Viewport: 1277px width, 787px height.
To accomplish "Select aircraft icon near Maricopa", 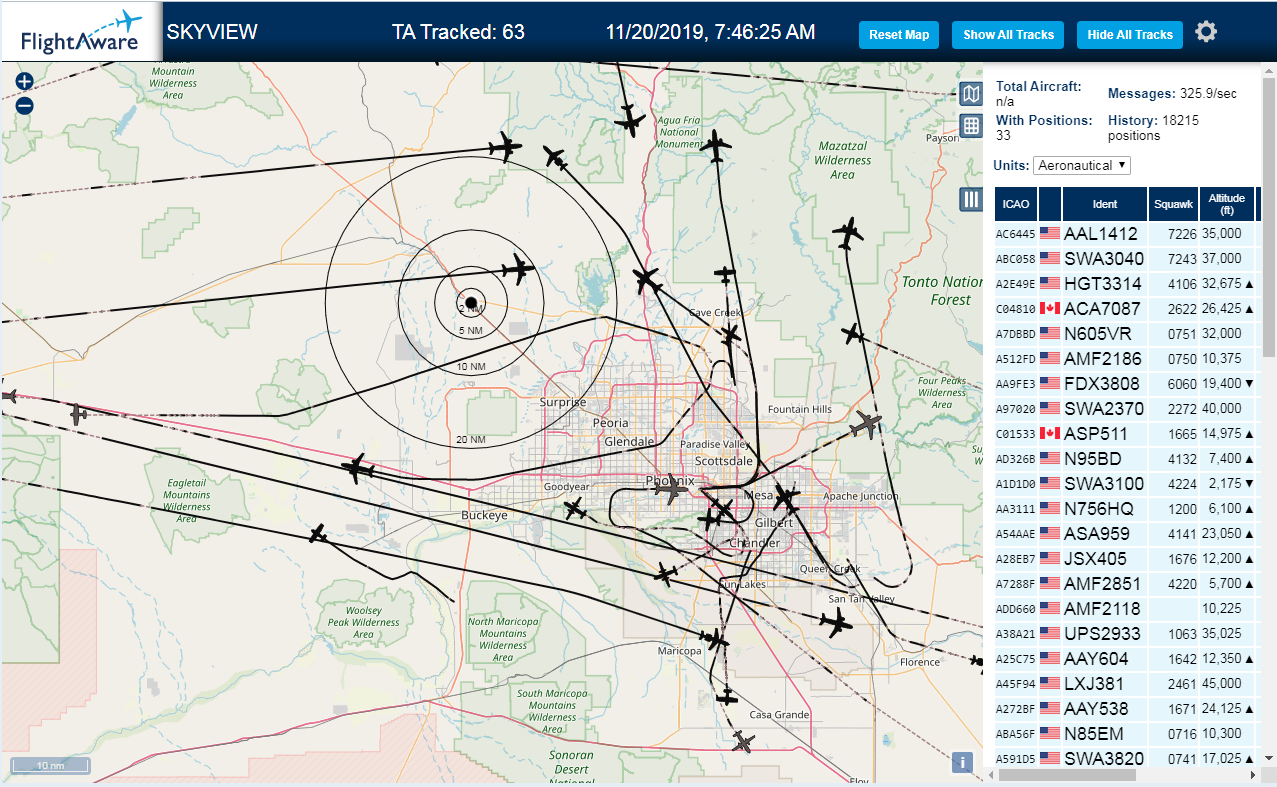I will point(714,638).
